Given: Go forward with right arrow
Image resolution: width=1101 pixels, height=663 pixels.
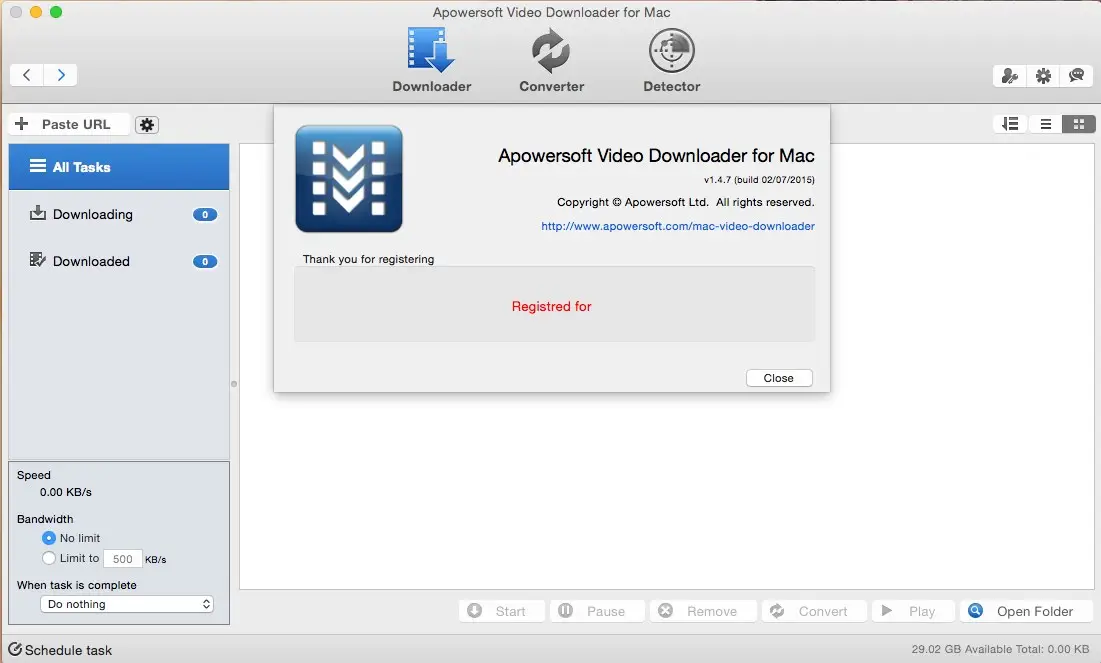Looking at the screenshot, I should click(61, 75).
